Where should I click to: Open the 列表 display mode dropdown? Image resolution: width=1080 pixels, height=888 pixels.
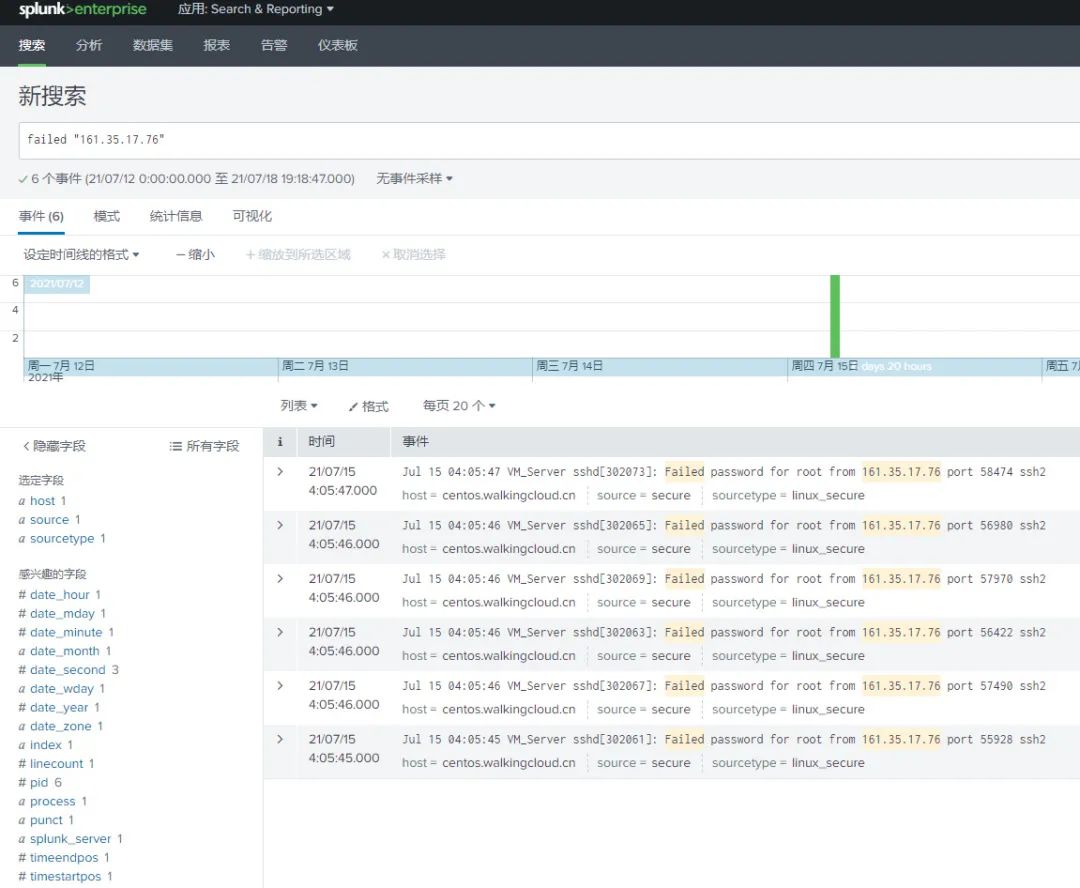(x=299, y=406)
